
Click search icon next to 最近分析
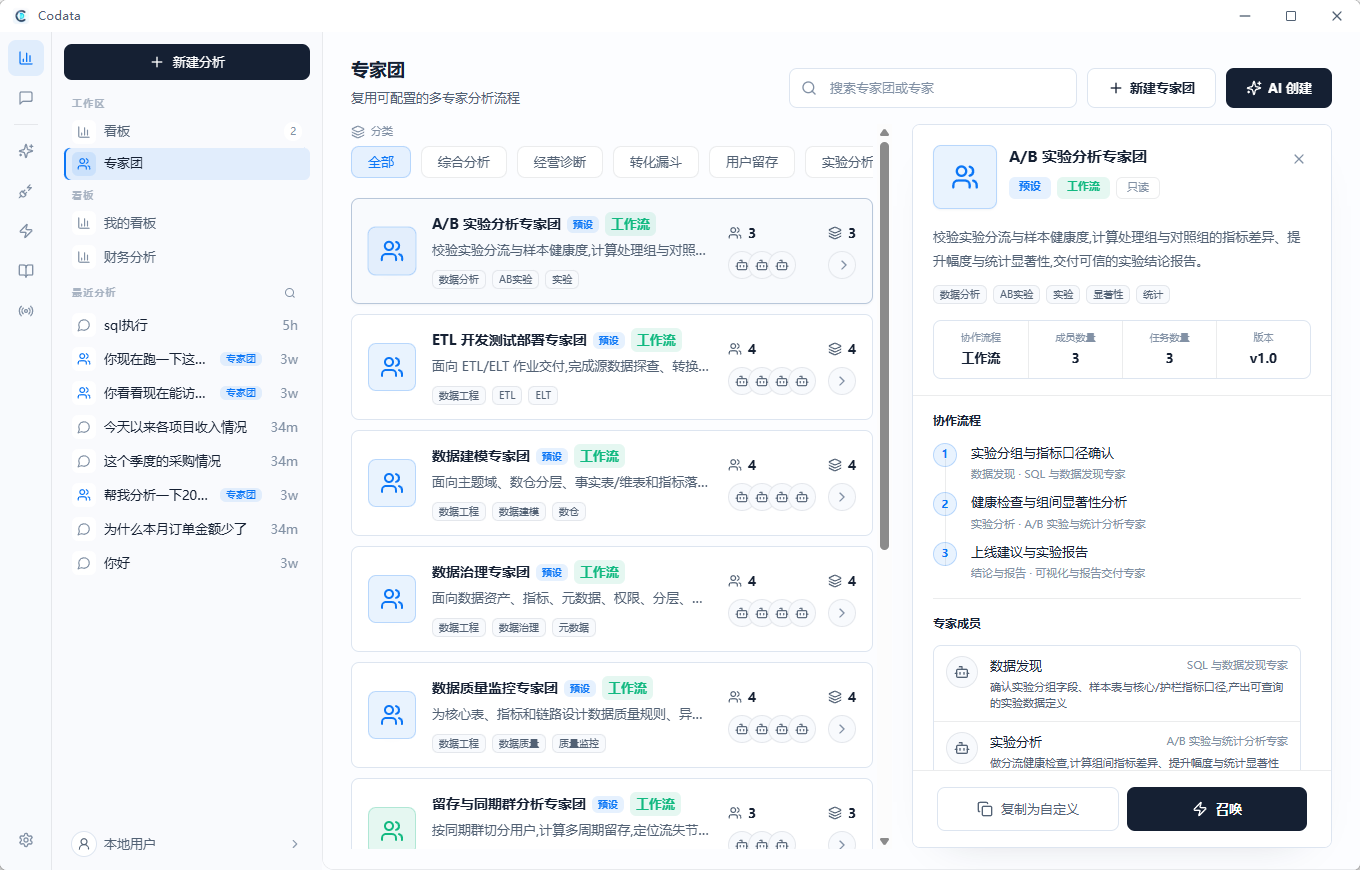point(290,293)
